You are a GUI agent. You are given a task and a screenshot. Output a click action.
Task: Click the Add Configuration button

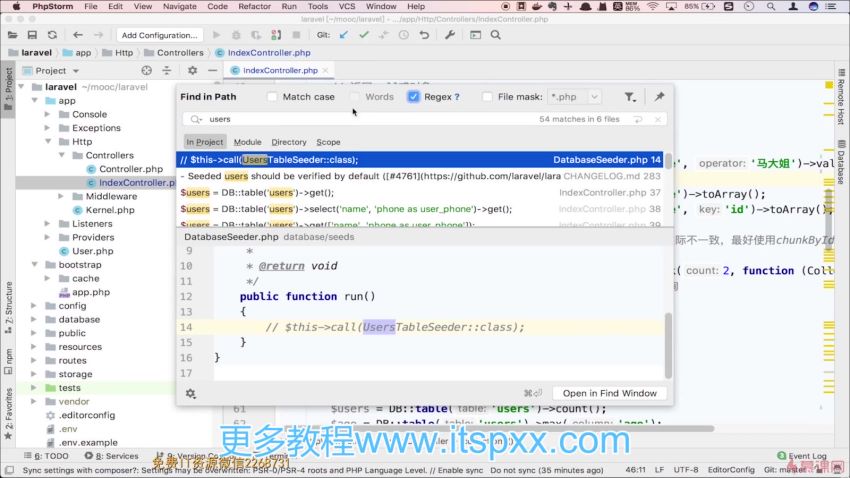[159, 35]
